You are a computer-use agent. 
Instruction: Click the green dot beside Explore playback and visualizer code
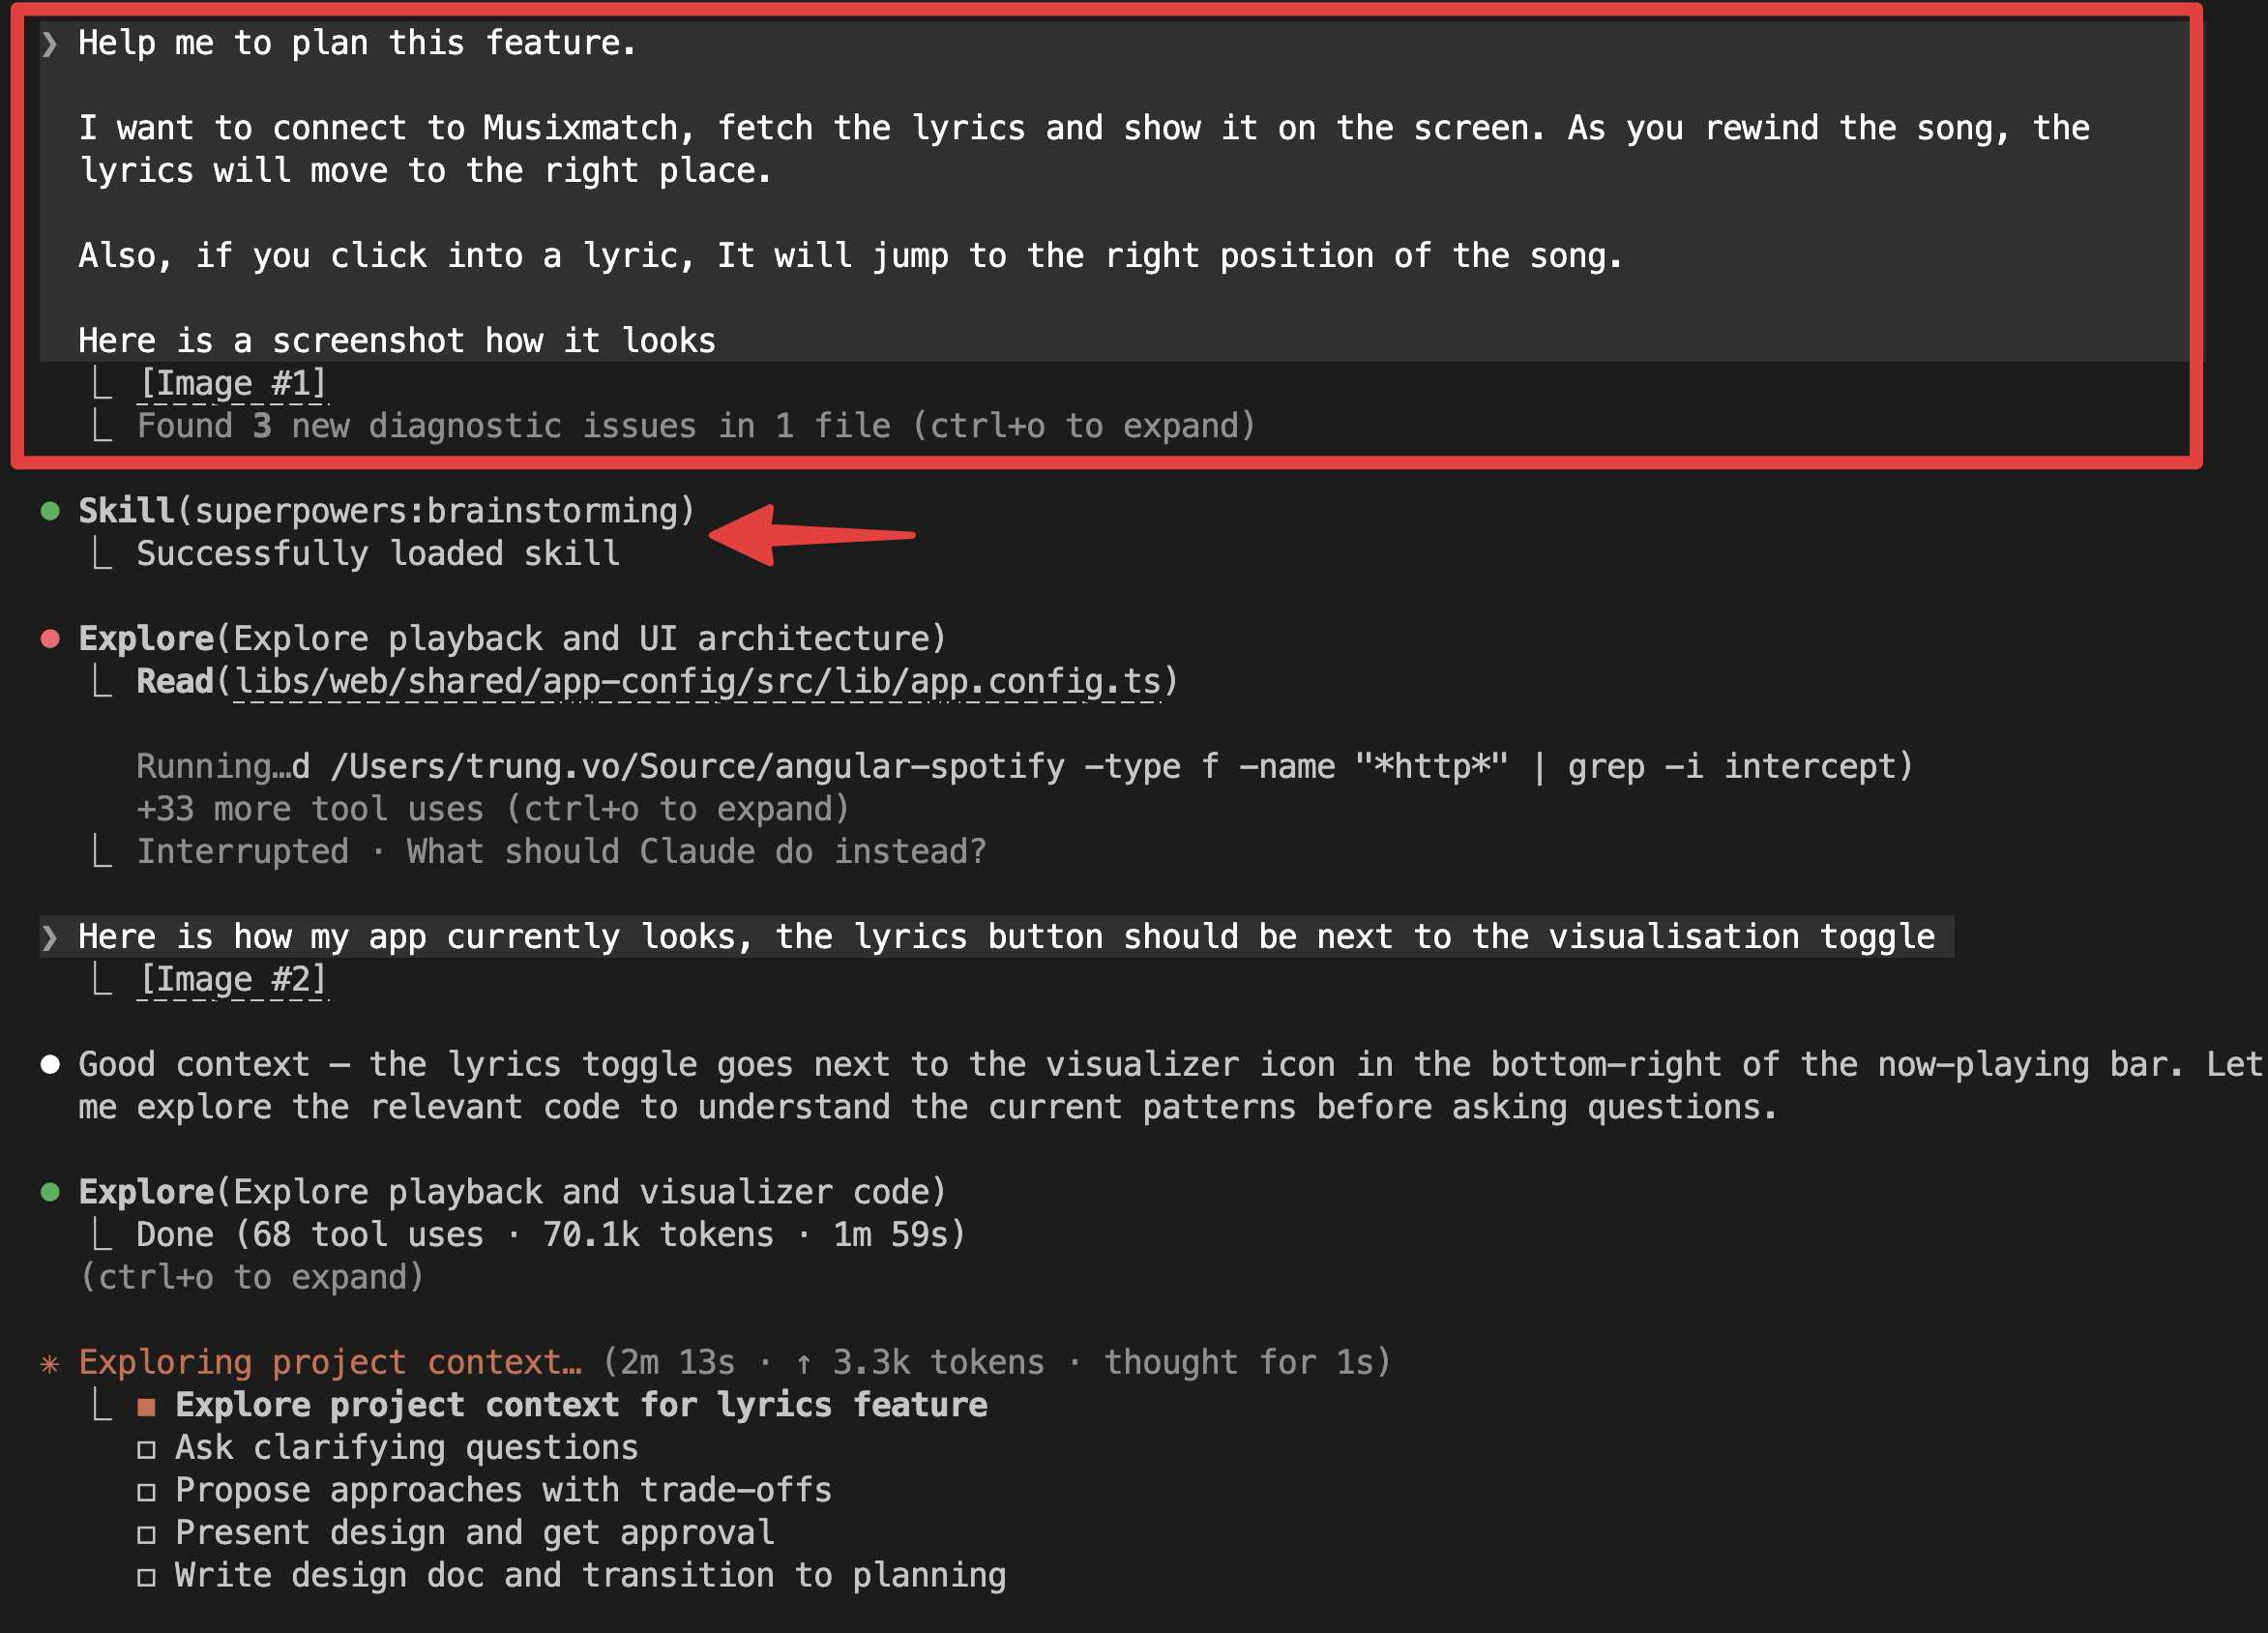coord(50,1192)
